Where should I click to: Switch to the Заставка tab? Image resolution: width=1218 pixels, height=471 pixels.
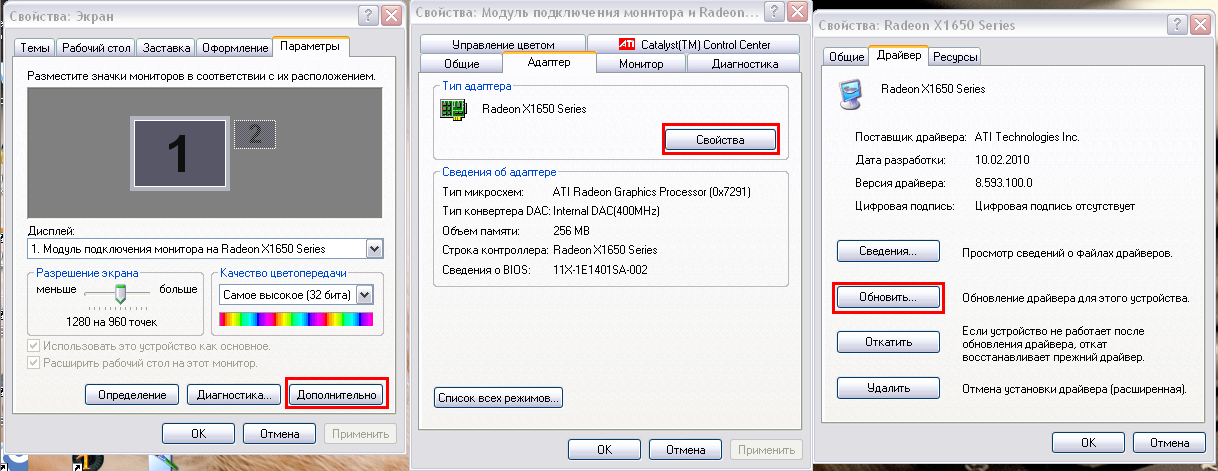coord(166,48)
